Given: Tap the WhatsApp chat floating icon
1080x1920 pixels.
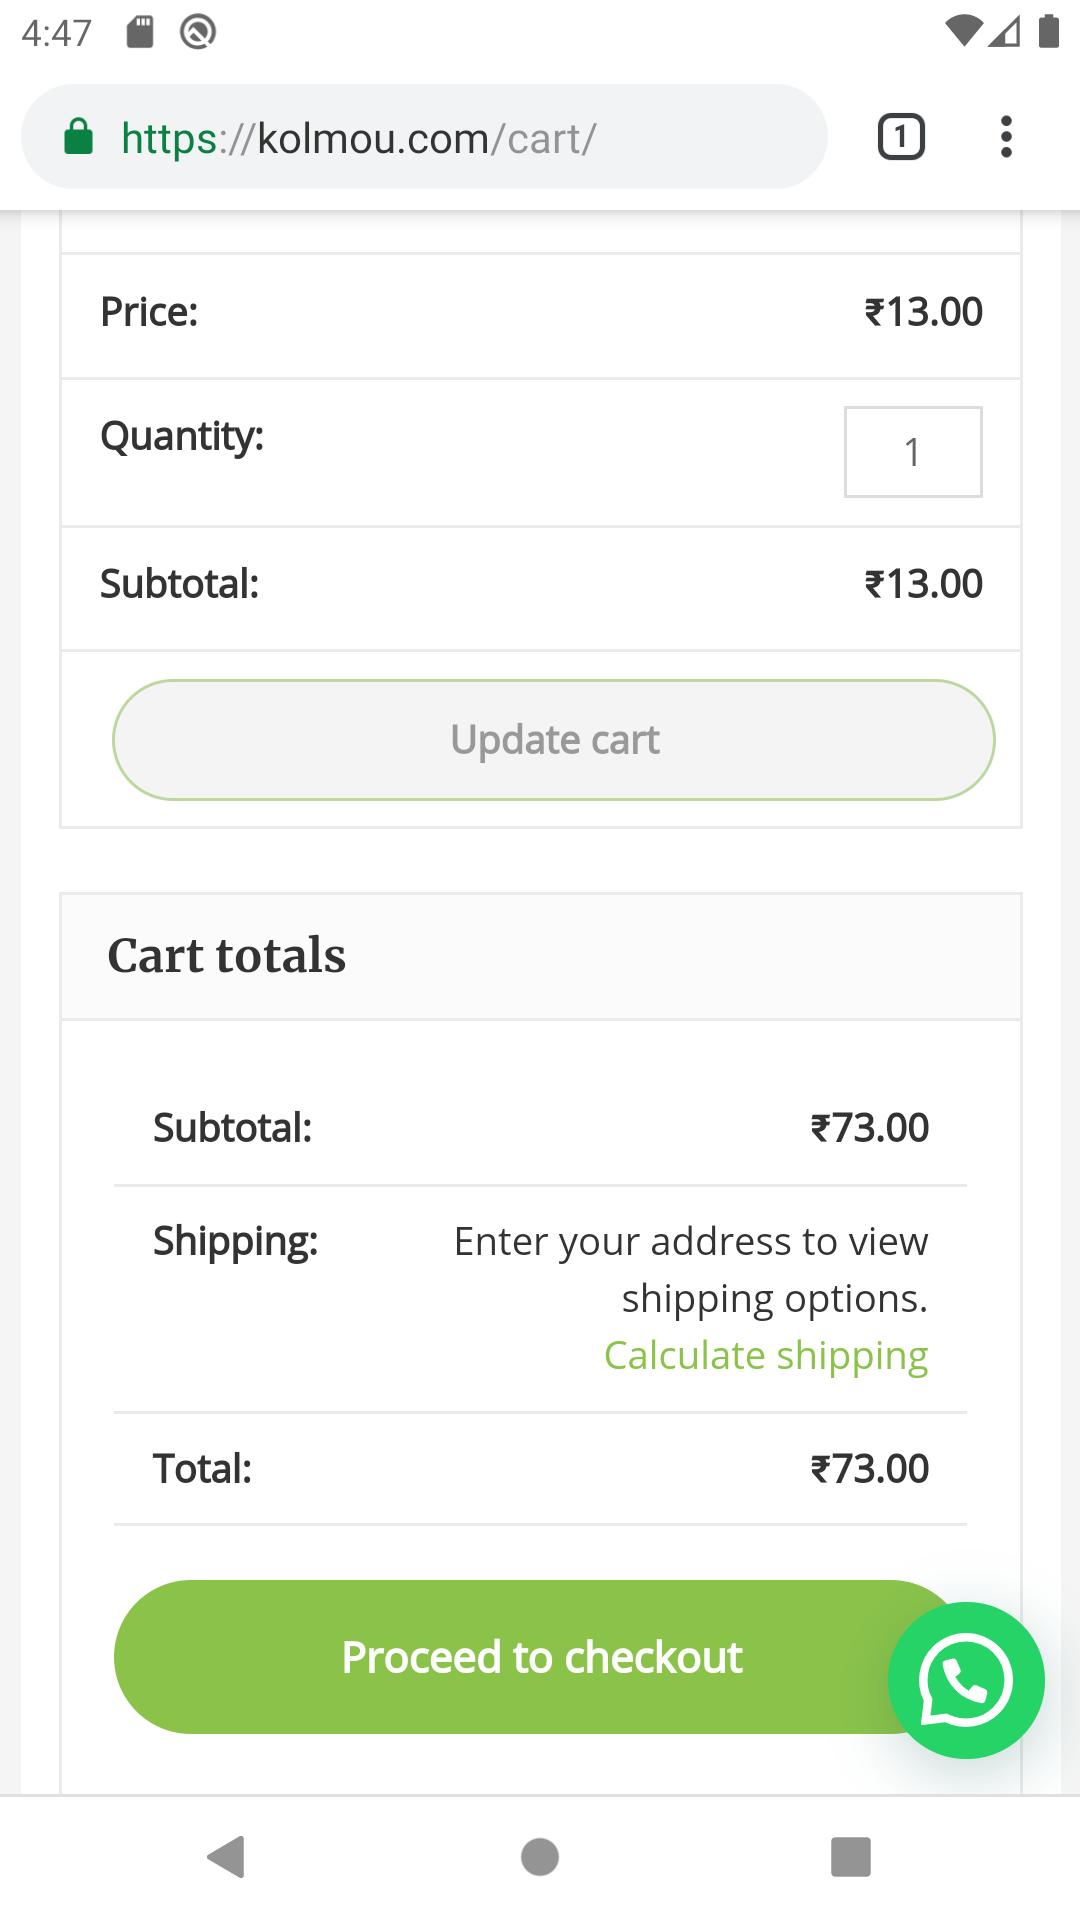Looking at the screenshot, I should [x=966, y=1680].
